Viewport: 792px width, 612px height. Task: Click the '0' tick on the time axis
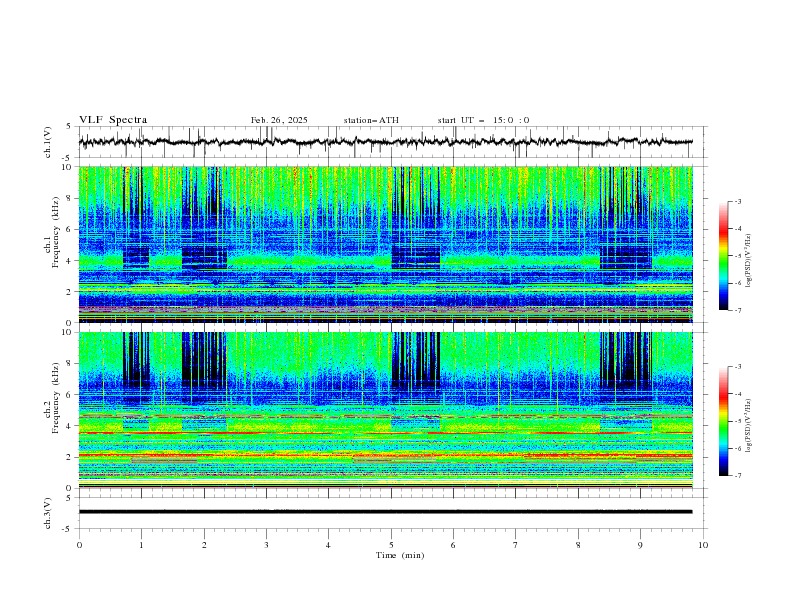click(79, 545)
